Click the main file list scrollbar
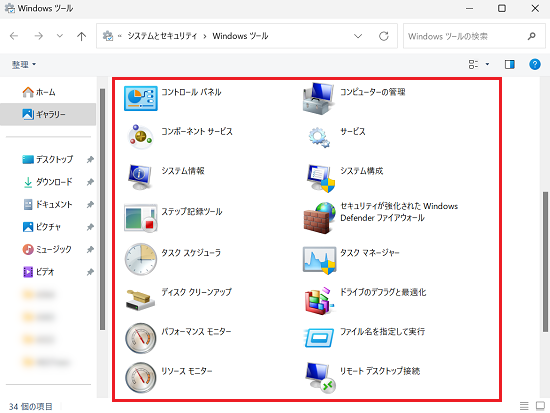Viewport: 550px width, 413px height. coord(545,261)
